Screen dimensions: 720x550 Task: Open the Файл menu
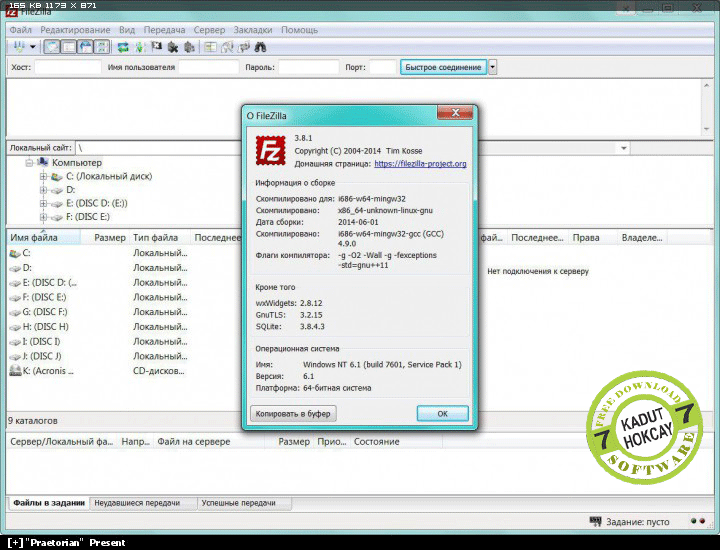21,30
